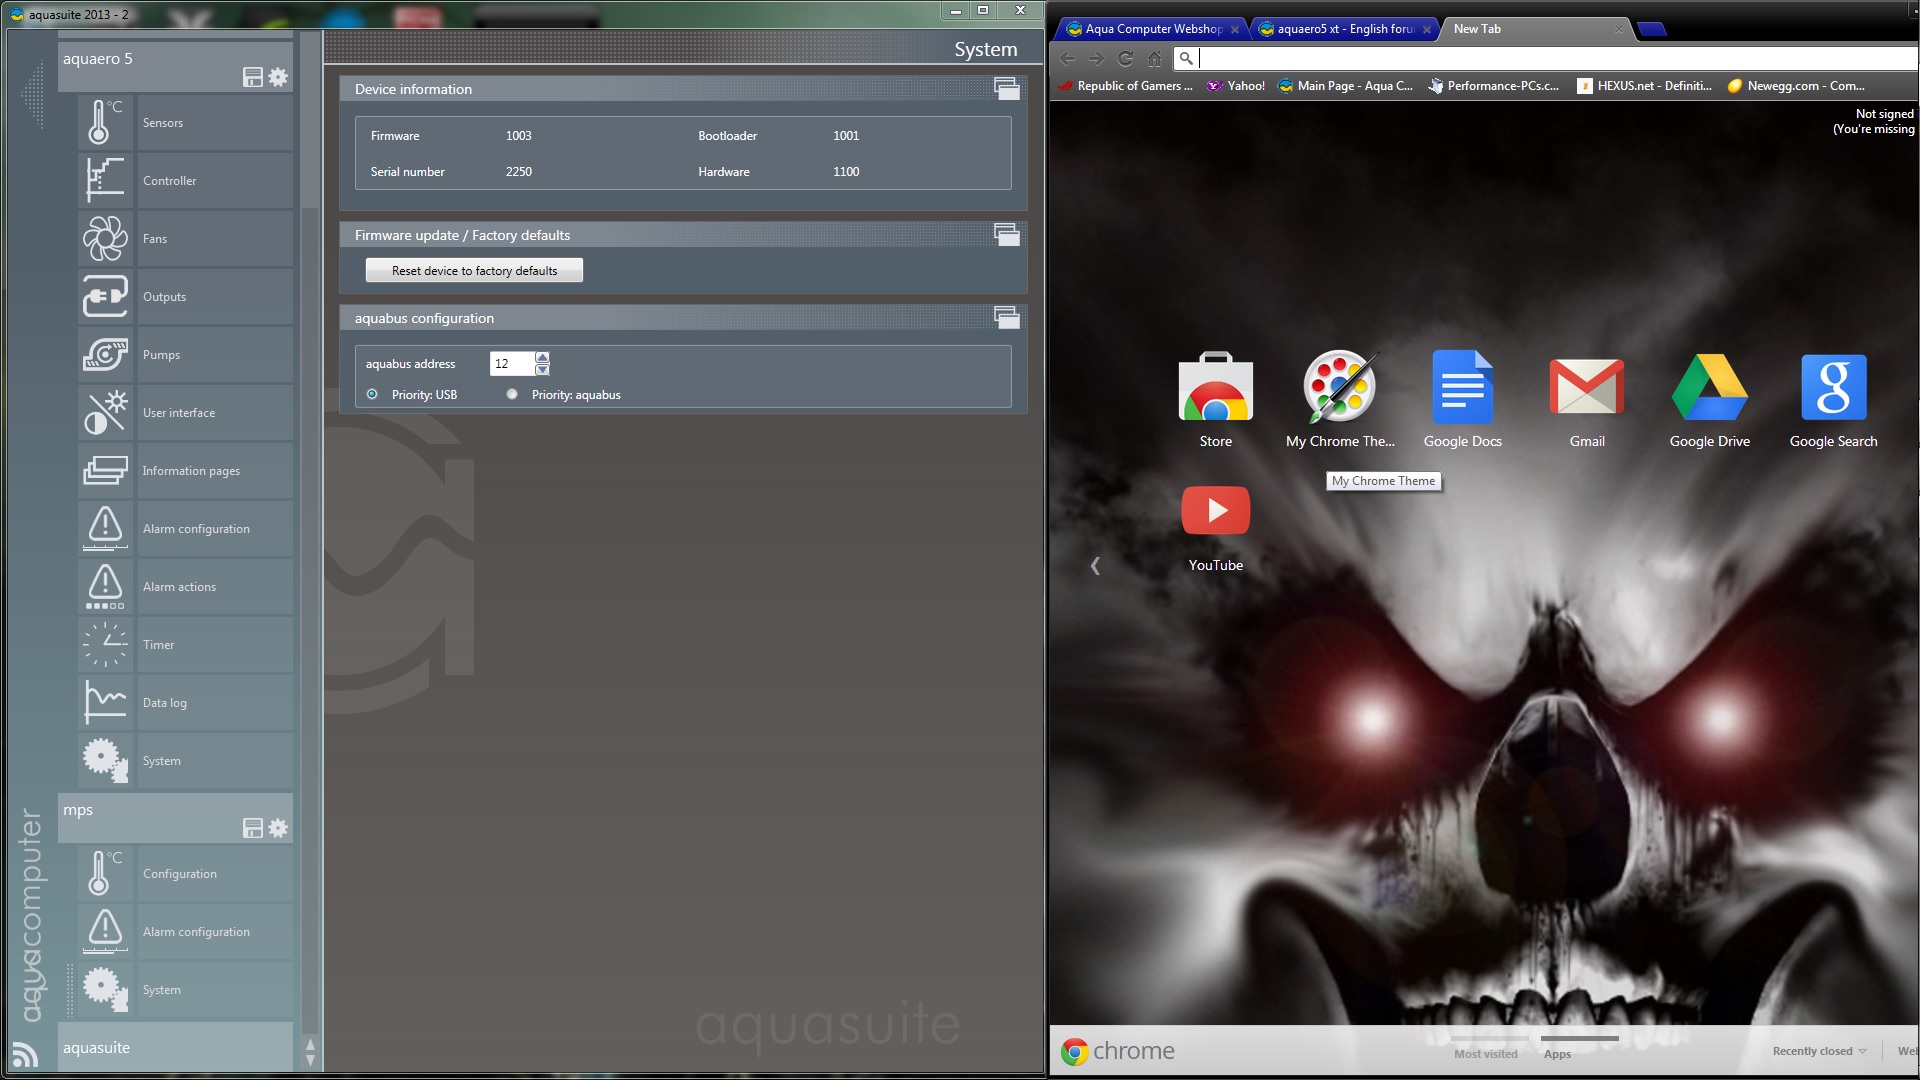
Task: Increase aquabus address with up arrow
Action: (x=542, y=357)
